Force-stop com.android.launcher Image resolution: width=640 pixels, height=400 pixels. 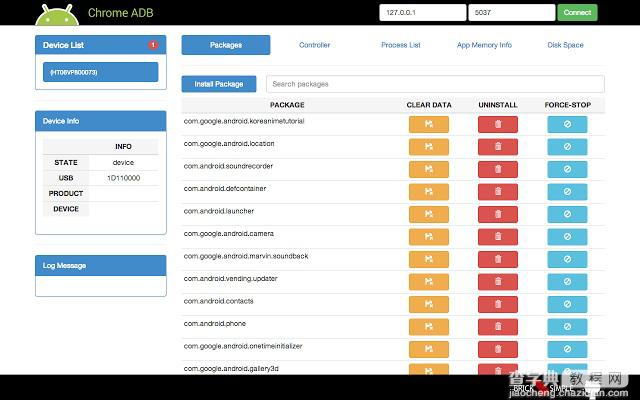pos(567,214)
